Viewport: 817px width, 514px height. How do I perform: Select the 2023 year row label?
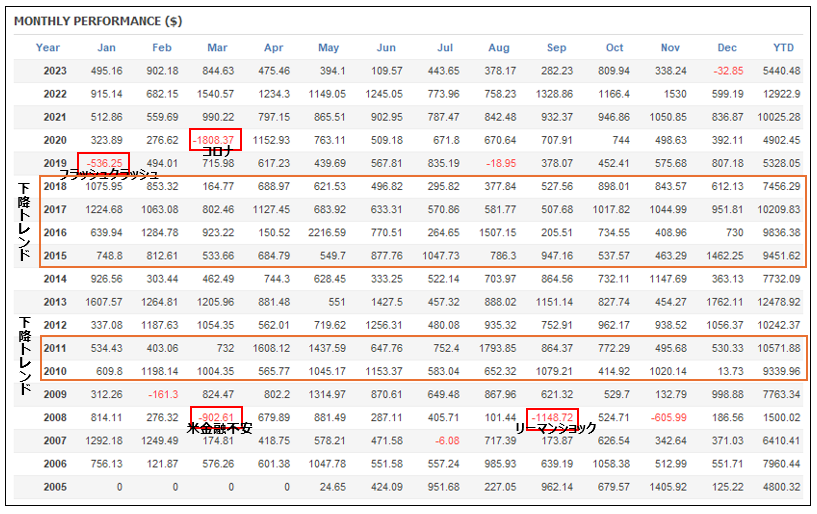(x=55, y=70)
